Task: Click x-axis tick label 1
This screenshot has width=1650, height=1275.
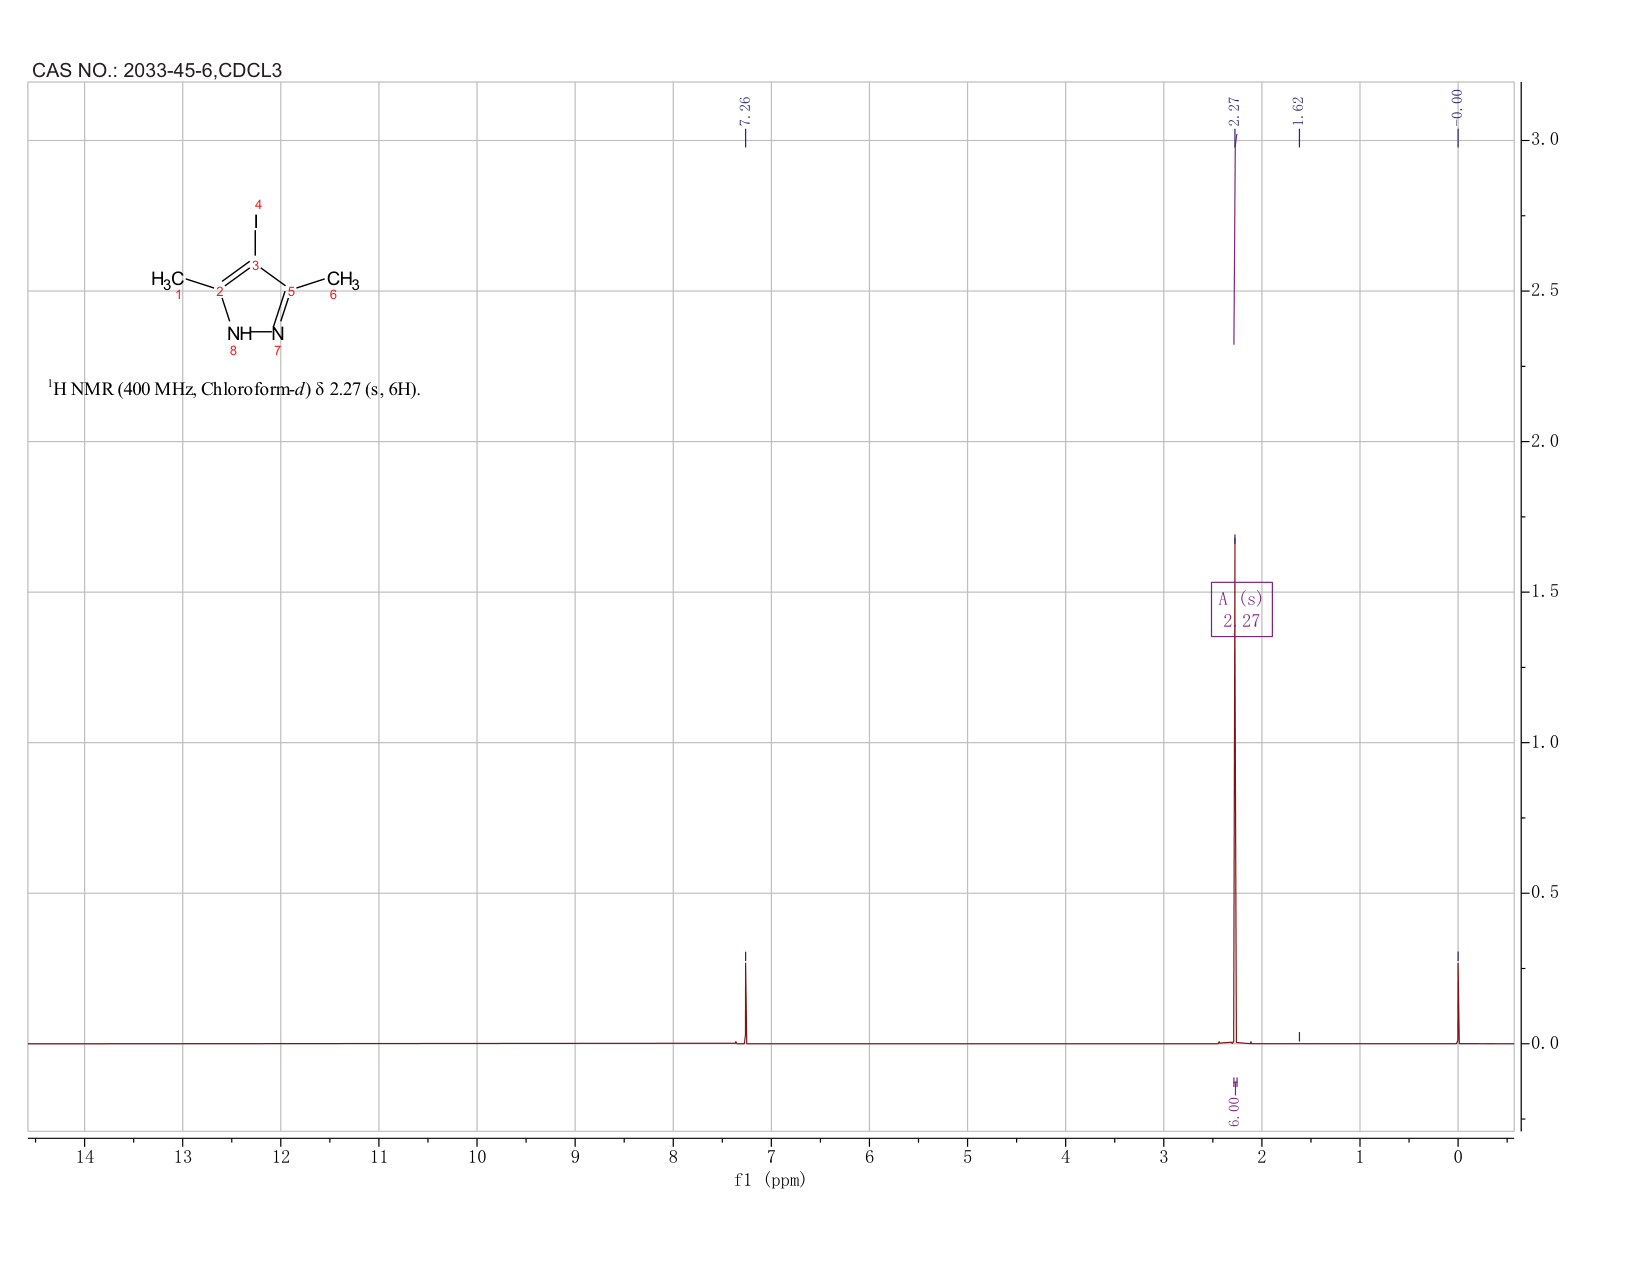Action: point(1359,1157)
